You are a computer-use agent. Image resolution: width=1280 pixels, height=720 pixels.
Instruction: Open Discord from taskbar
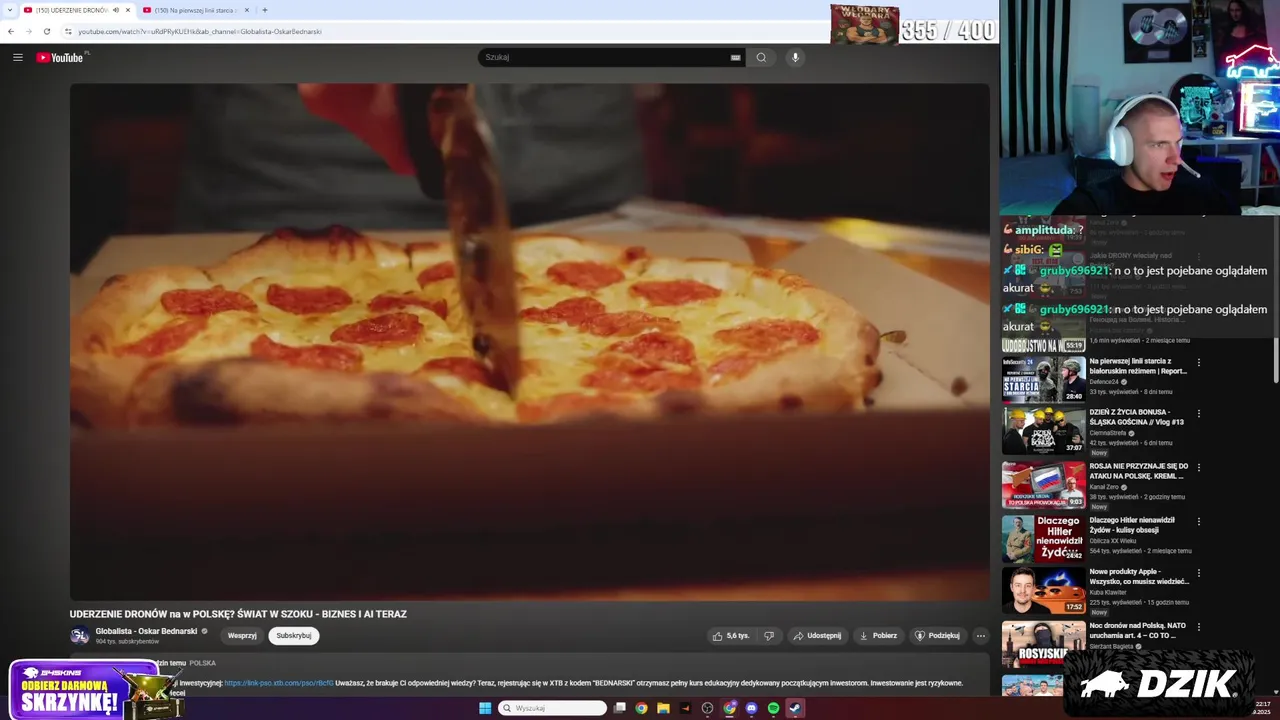coord(751,708)
